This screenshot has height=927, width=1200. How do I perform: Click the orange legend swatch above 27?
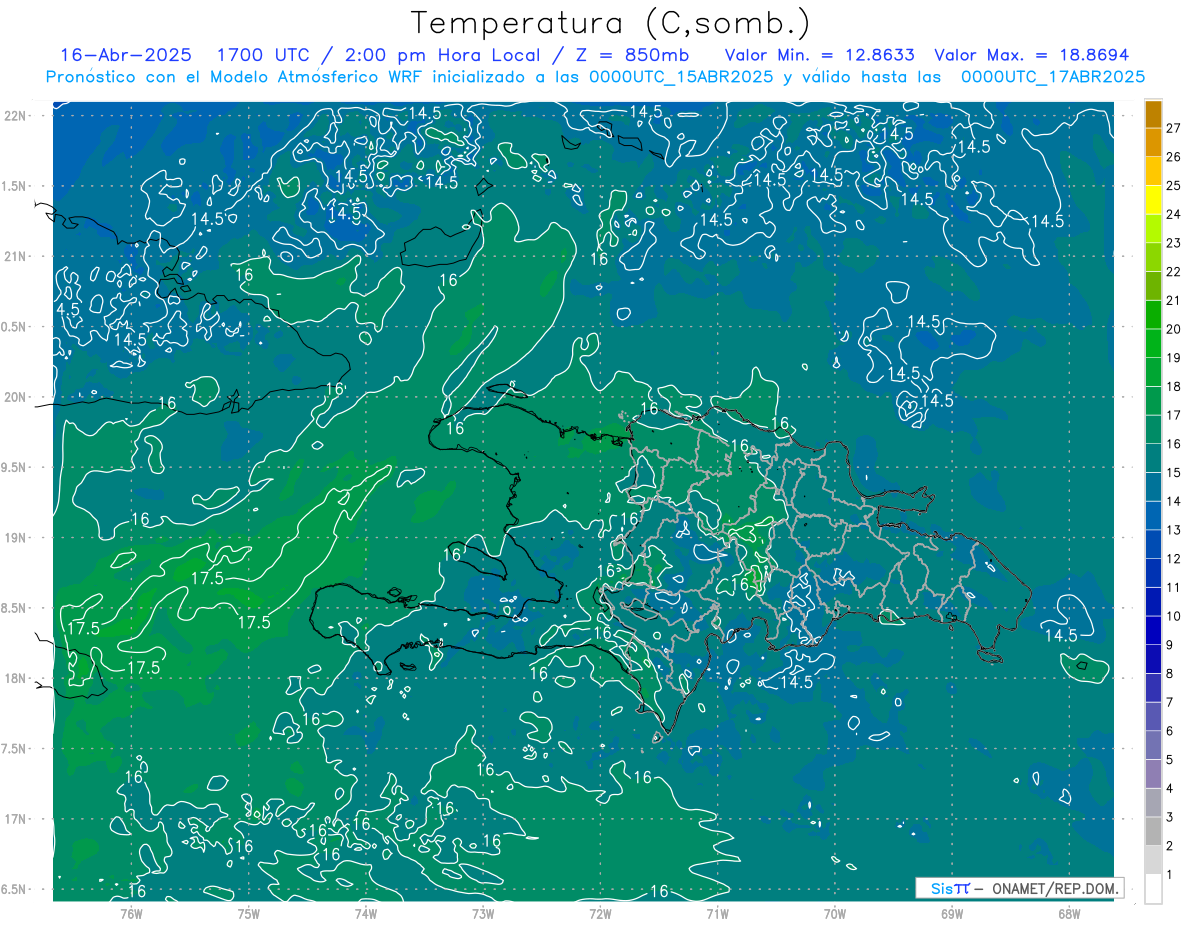tap(1153, 113)
